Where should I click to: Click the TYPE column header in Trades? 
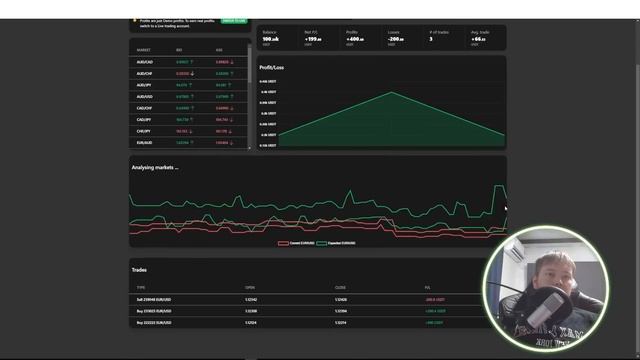pos(141,288)
